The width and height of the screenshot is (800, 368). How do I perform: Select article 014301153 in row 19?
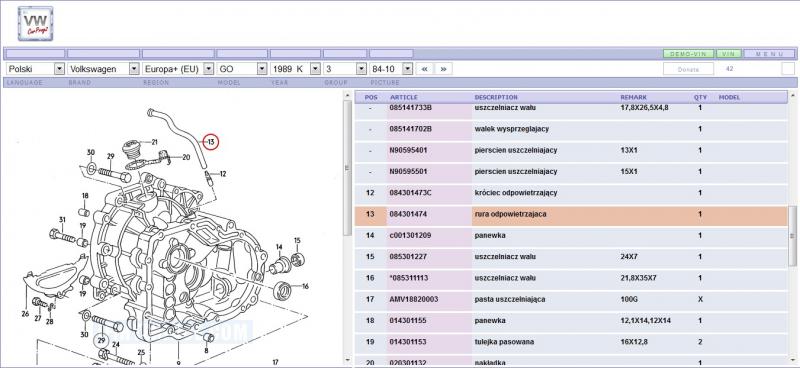click(408, 342)
